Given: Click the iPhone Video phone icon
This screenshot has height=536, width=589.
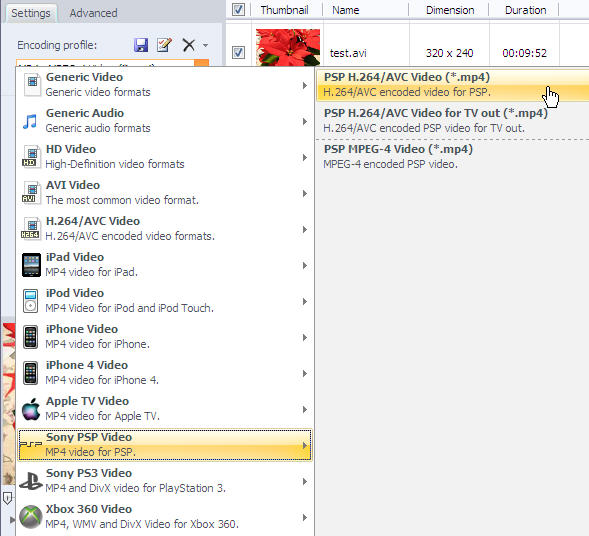Looking at the screenshot, I should [x=30, y=337].
